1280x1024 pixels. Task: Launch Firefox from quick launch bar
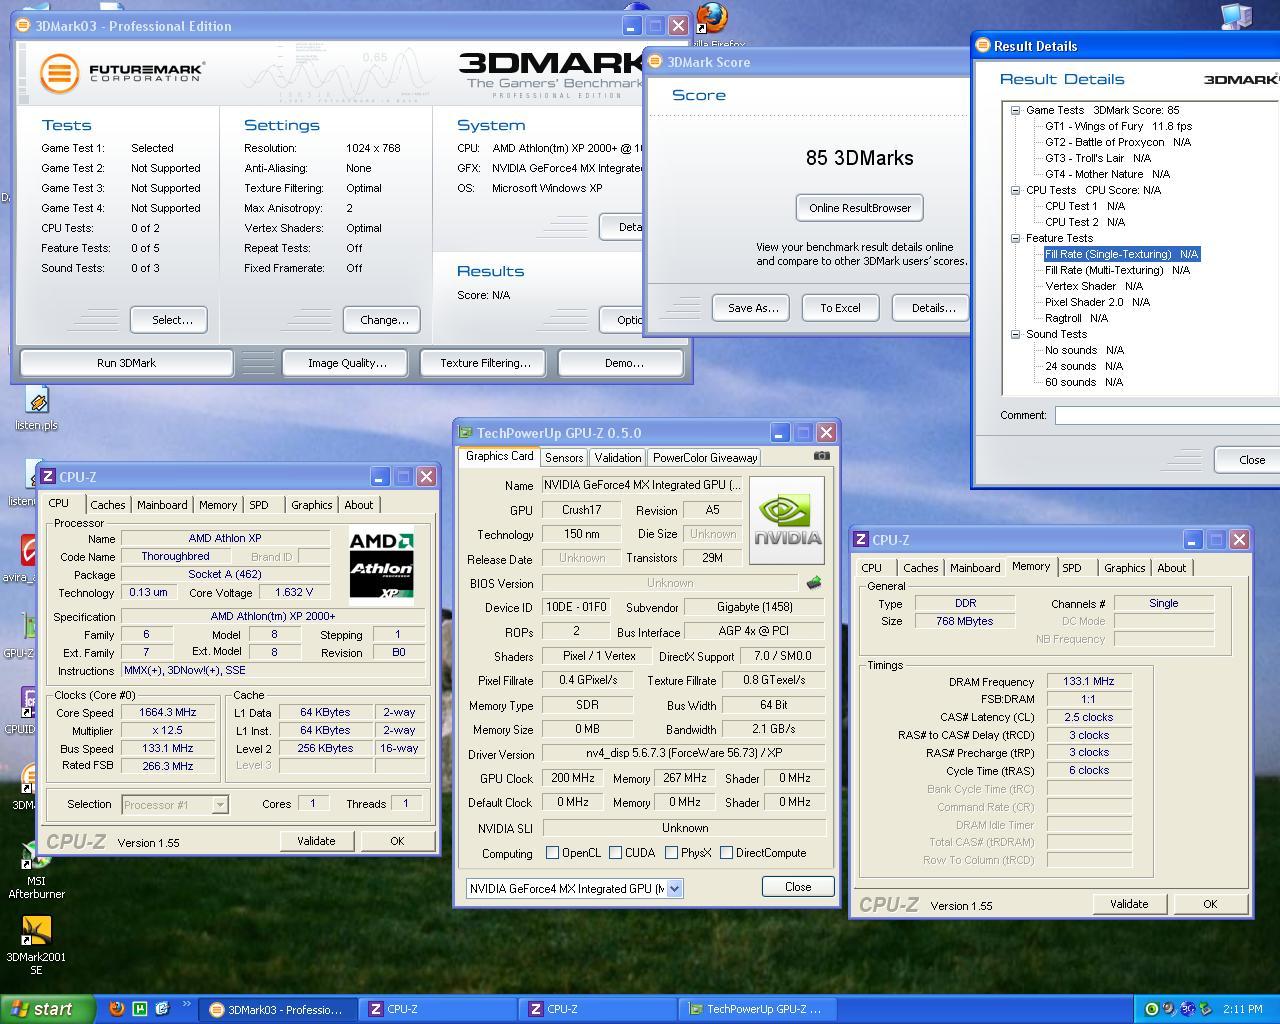pyautogui.click(x=117, y=1009)
